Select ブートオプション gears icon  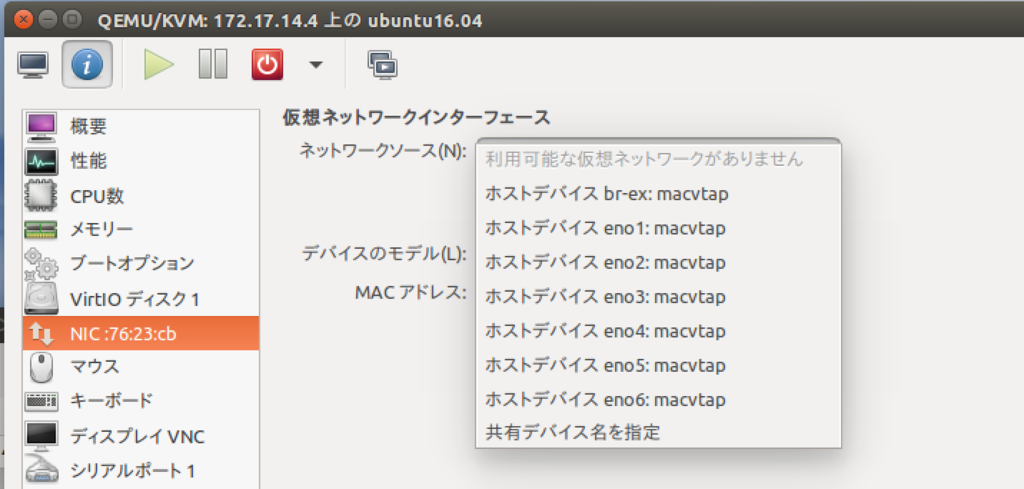42,264
